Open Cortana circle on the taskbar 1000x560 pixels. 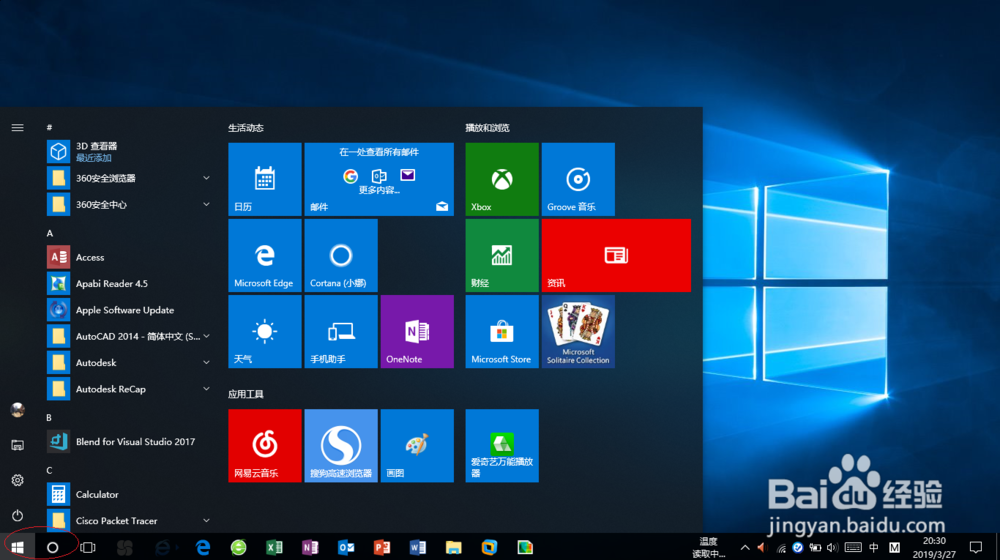coord(52,547)
